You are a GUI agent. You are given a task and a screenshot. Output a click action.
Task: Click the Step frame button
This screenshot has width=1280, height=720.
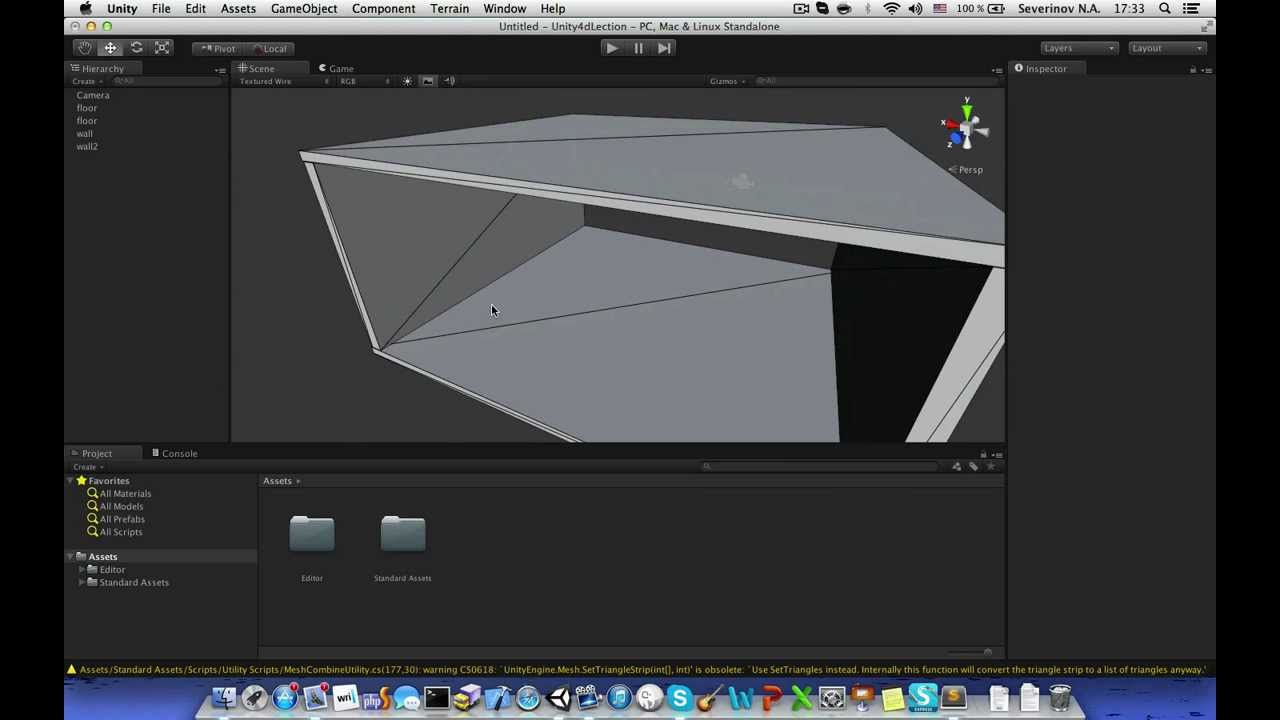(664, 48)
